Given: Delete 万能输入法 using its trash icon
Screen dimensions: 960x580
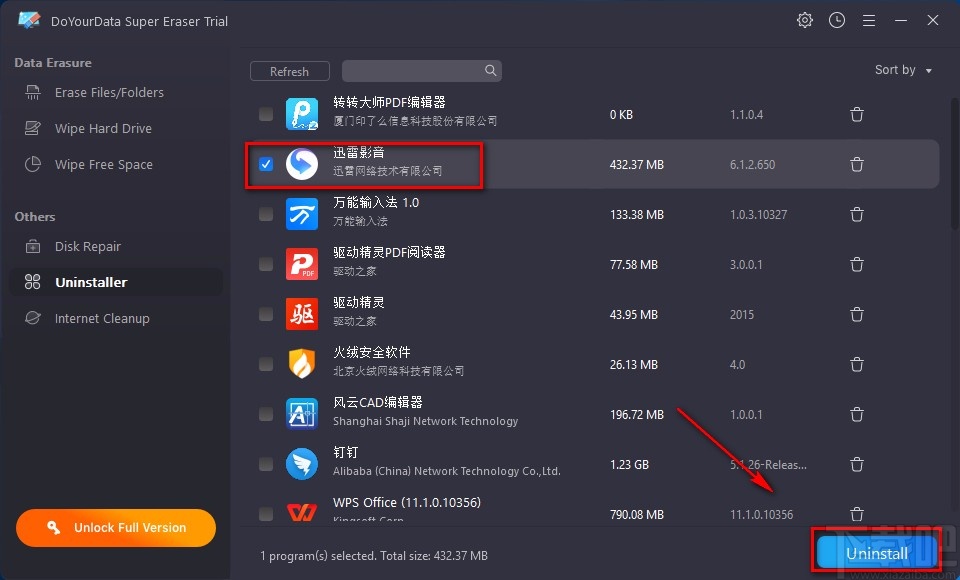Looking at the screenshot, I should (x=857, y=214).
